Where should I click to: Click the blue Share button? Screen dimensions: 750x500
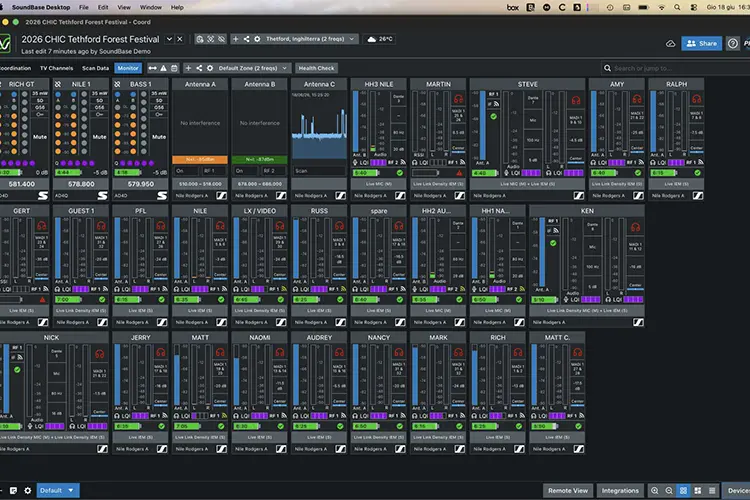pos(702,44)
